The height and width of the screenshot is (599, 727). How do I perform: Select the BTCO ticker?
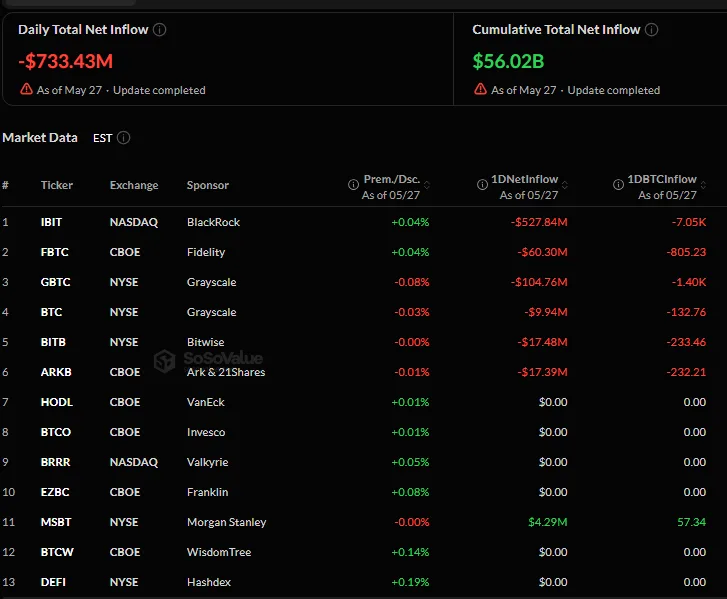point(56,432)
